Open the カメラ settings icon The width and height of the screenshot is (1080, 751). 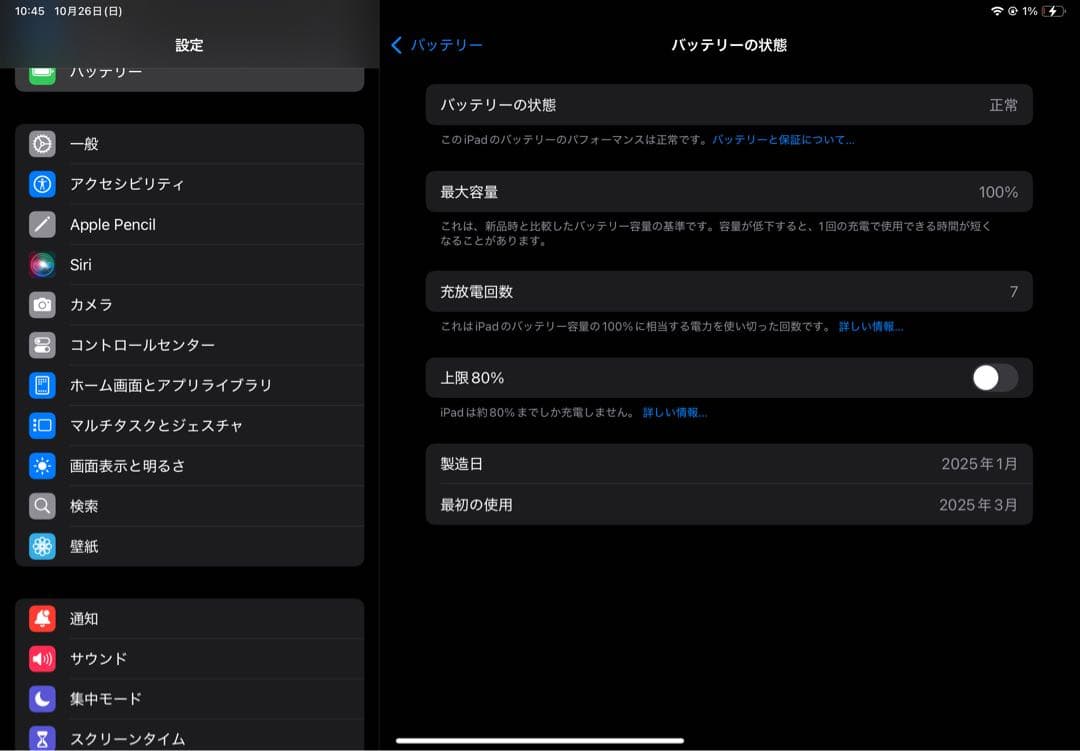42,305
